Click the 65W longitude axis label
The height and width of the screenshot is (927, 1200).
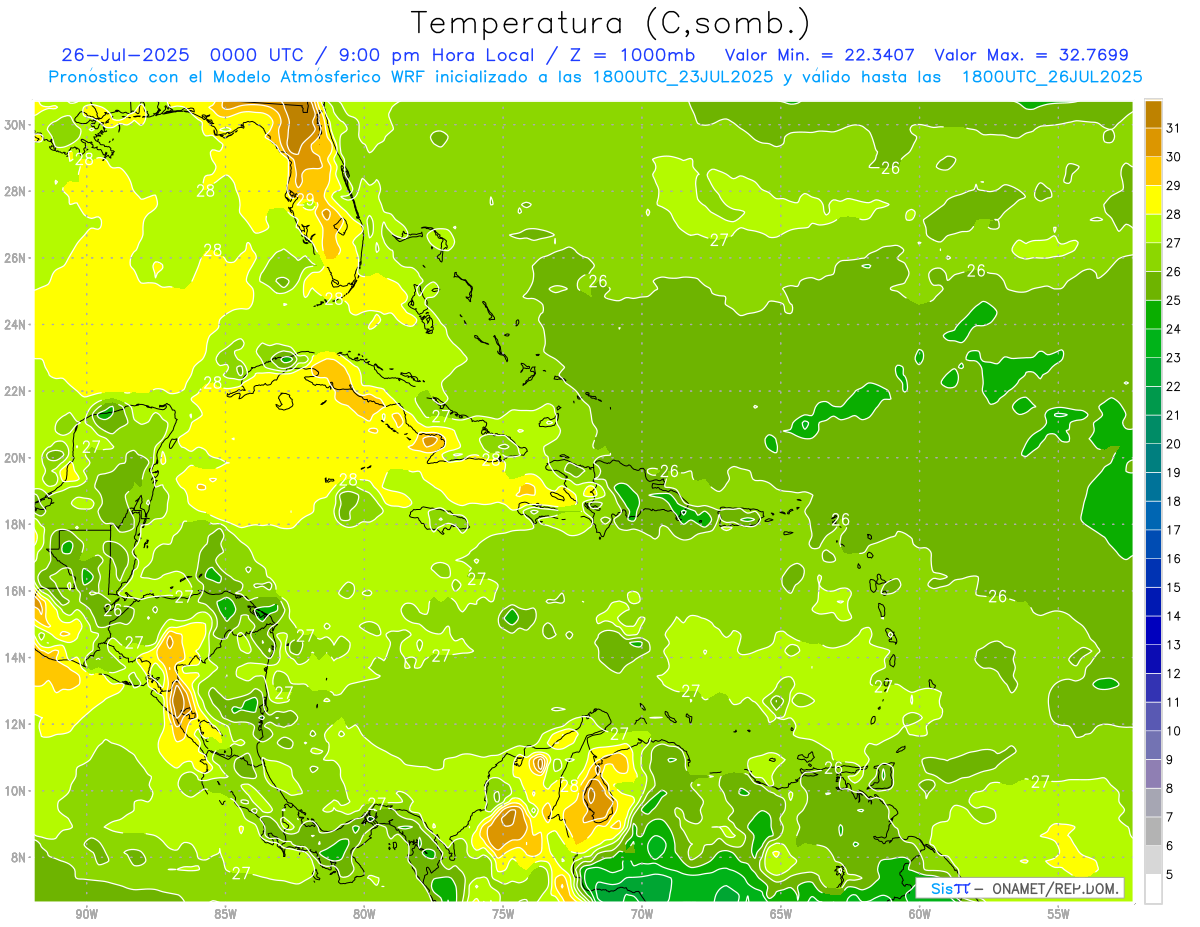click(781, 914)
